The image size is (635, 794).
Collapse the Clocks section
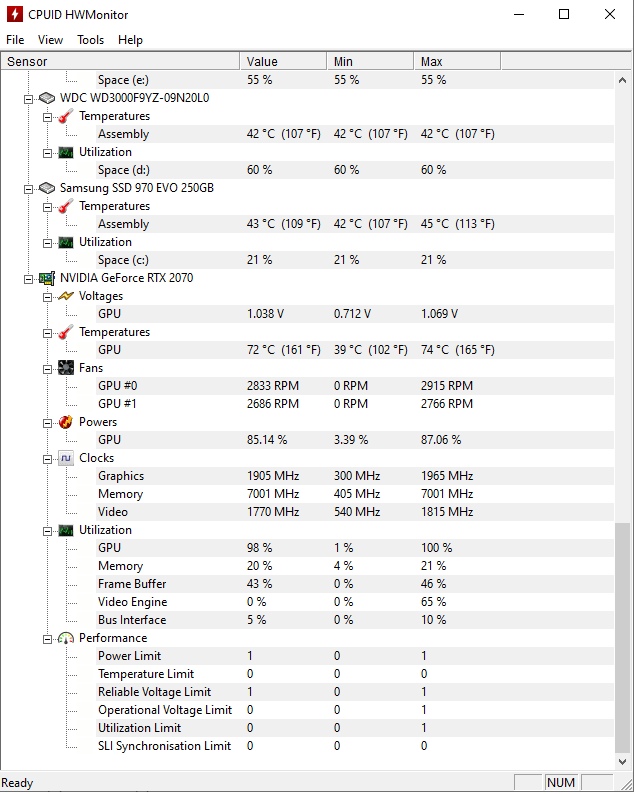tap(47, 458)
